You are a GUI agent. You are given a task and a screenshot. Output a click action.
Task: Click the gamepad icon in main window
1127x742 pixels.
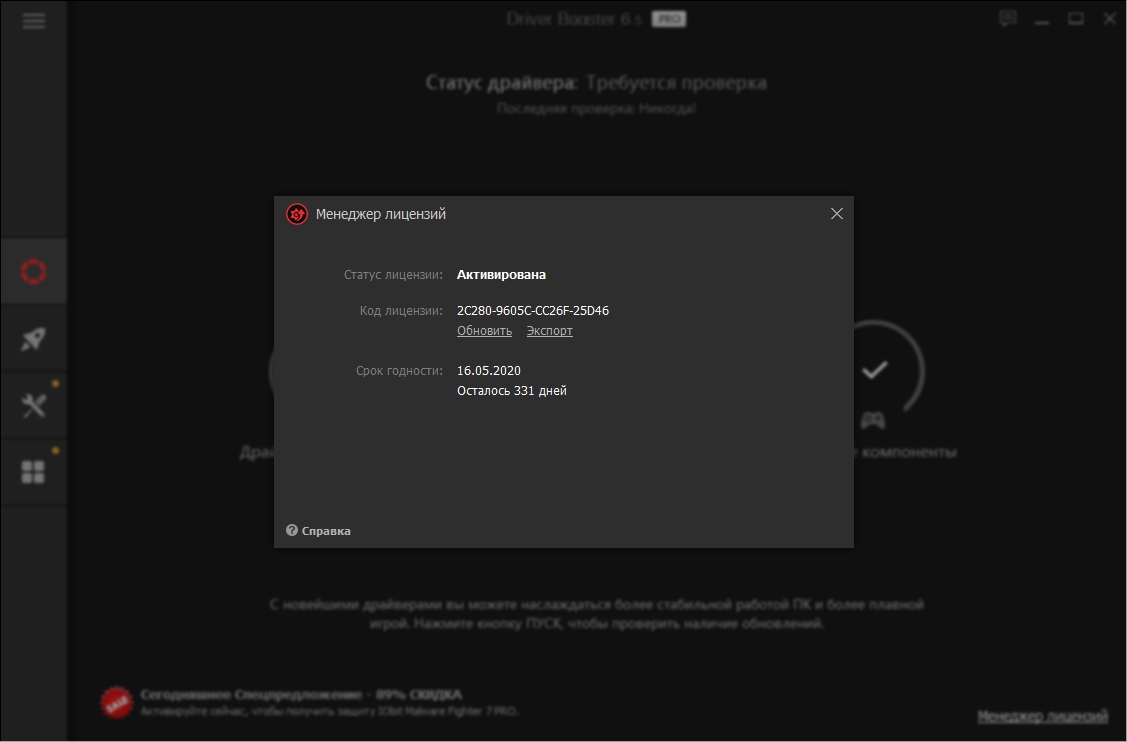[x=873, y=421]
